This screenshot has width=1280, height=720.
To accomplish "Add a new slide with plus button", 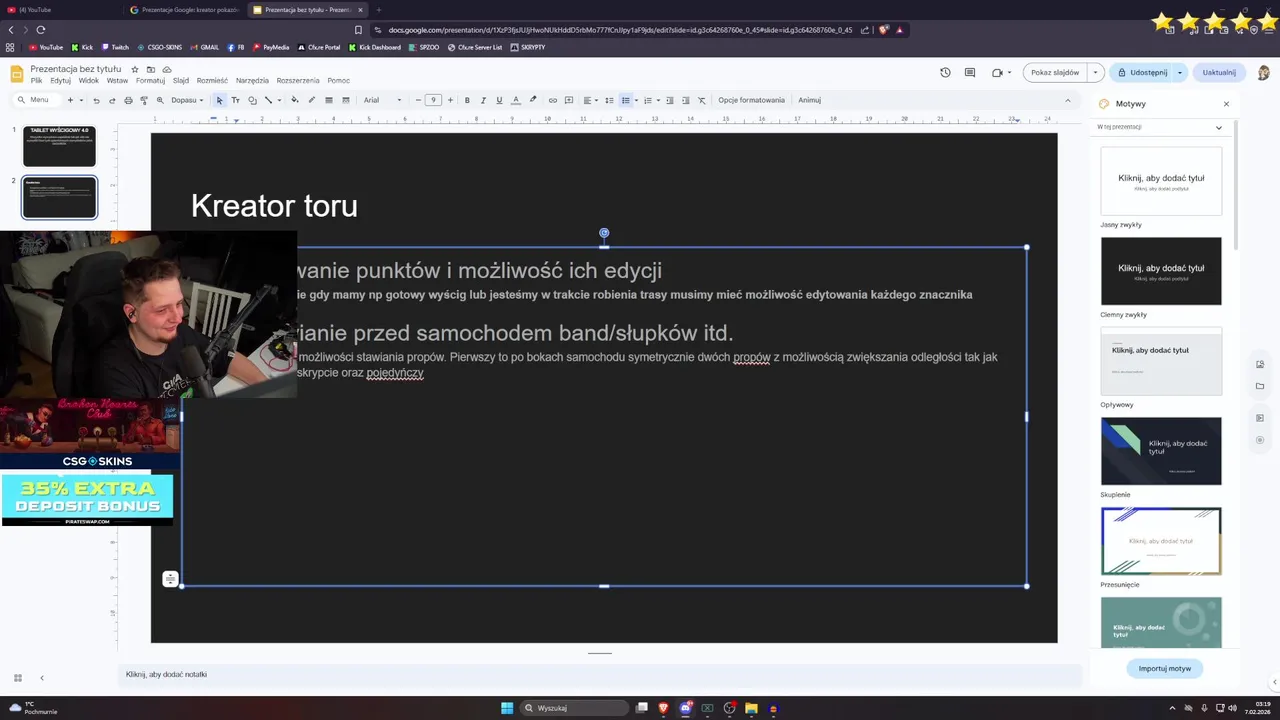I will click(x=70, y=100).
